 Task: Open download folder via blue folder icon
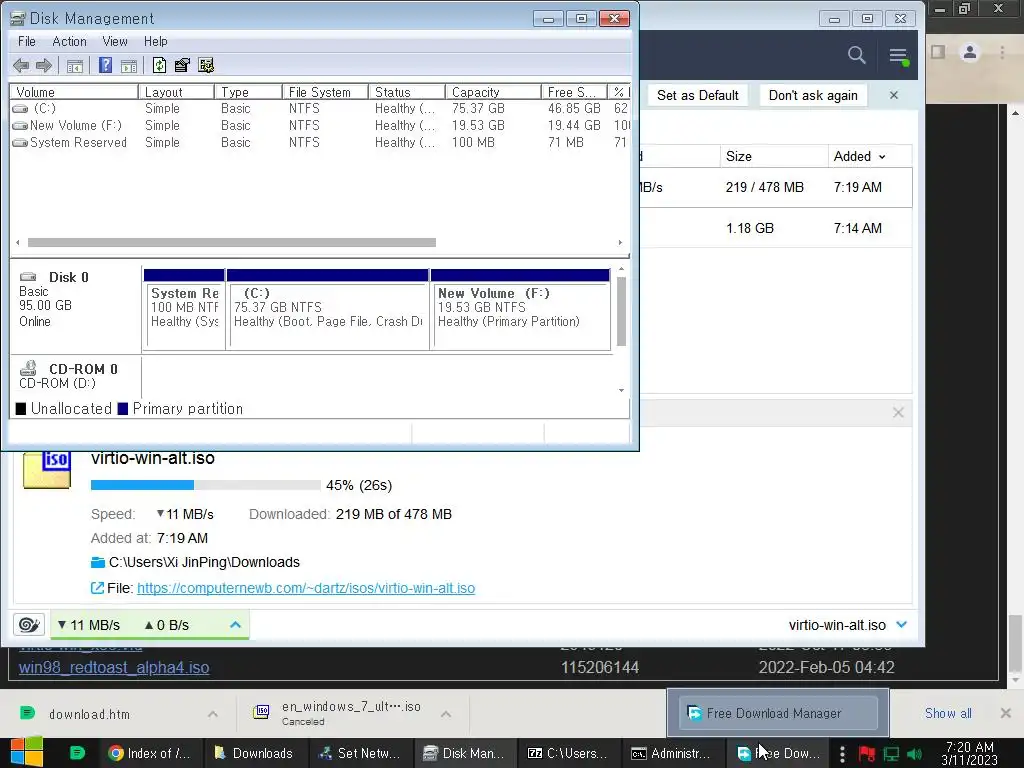click(98, 562)
